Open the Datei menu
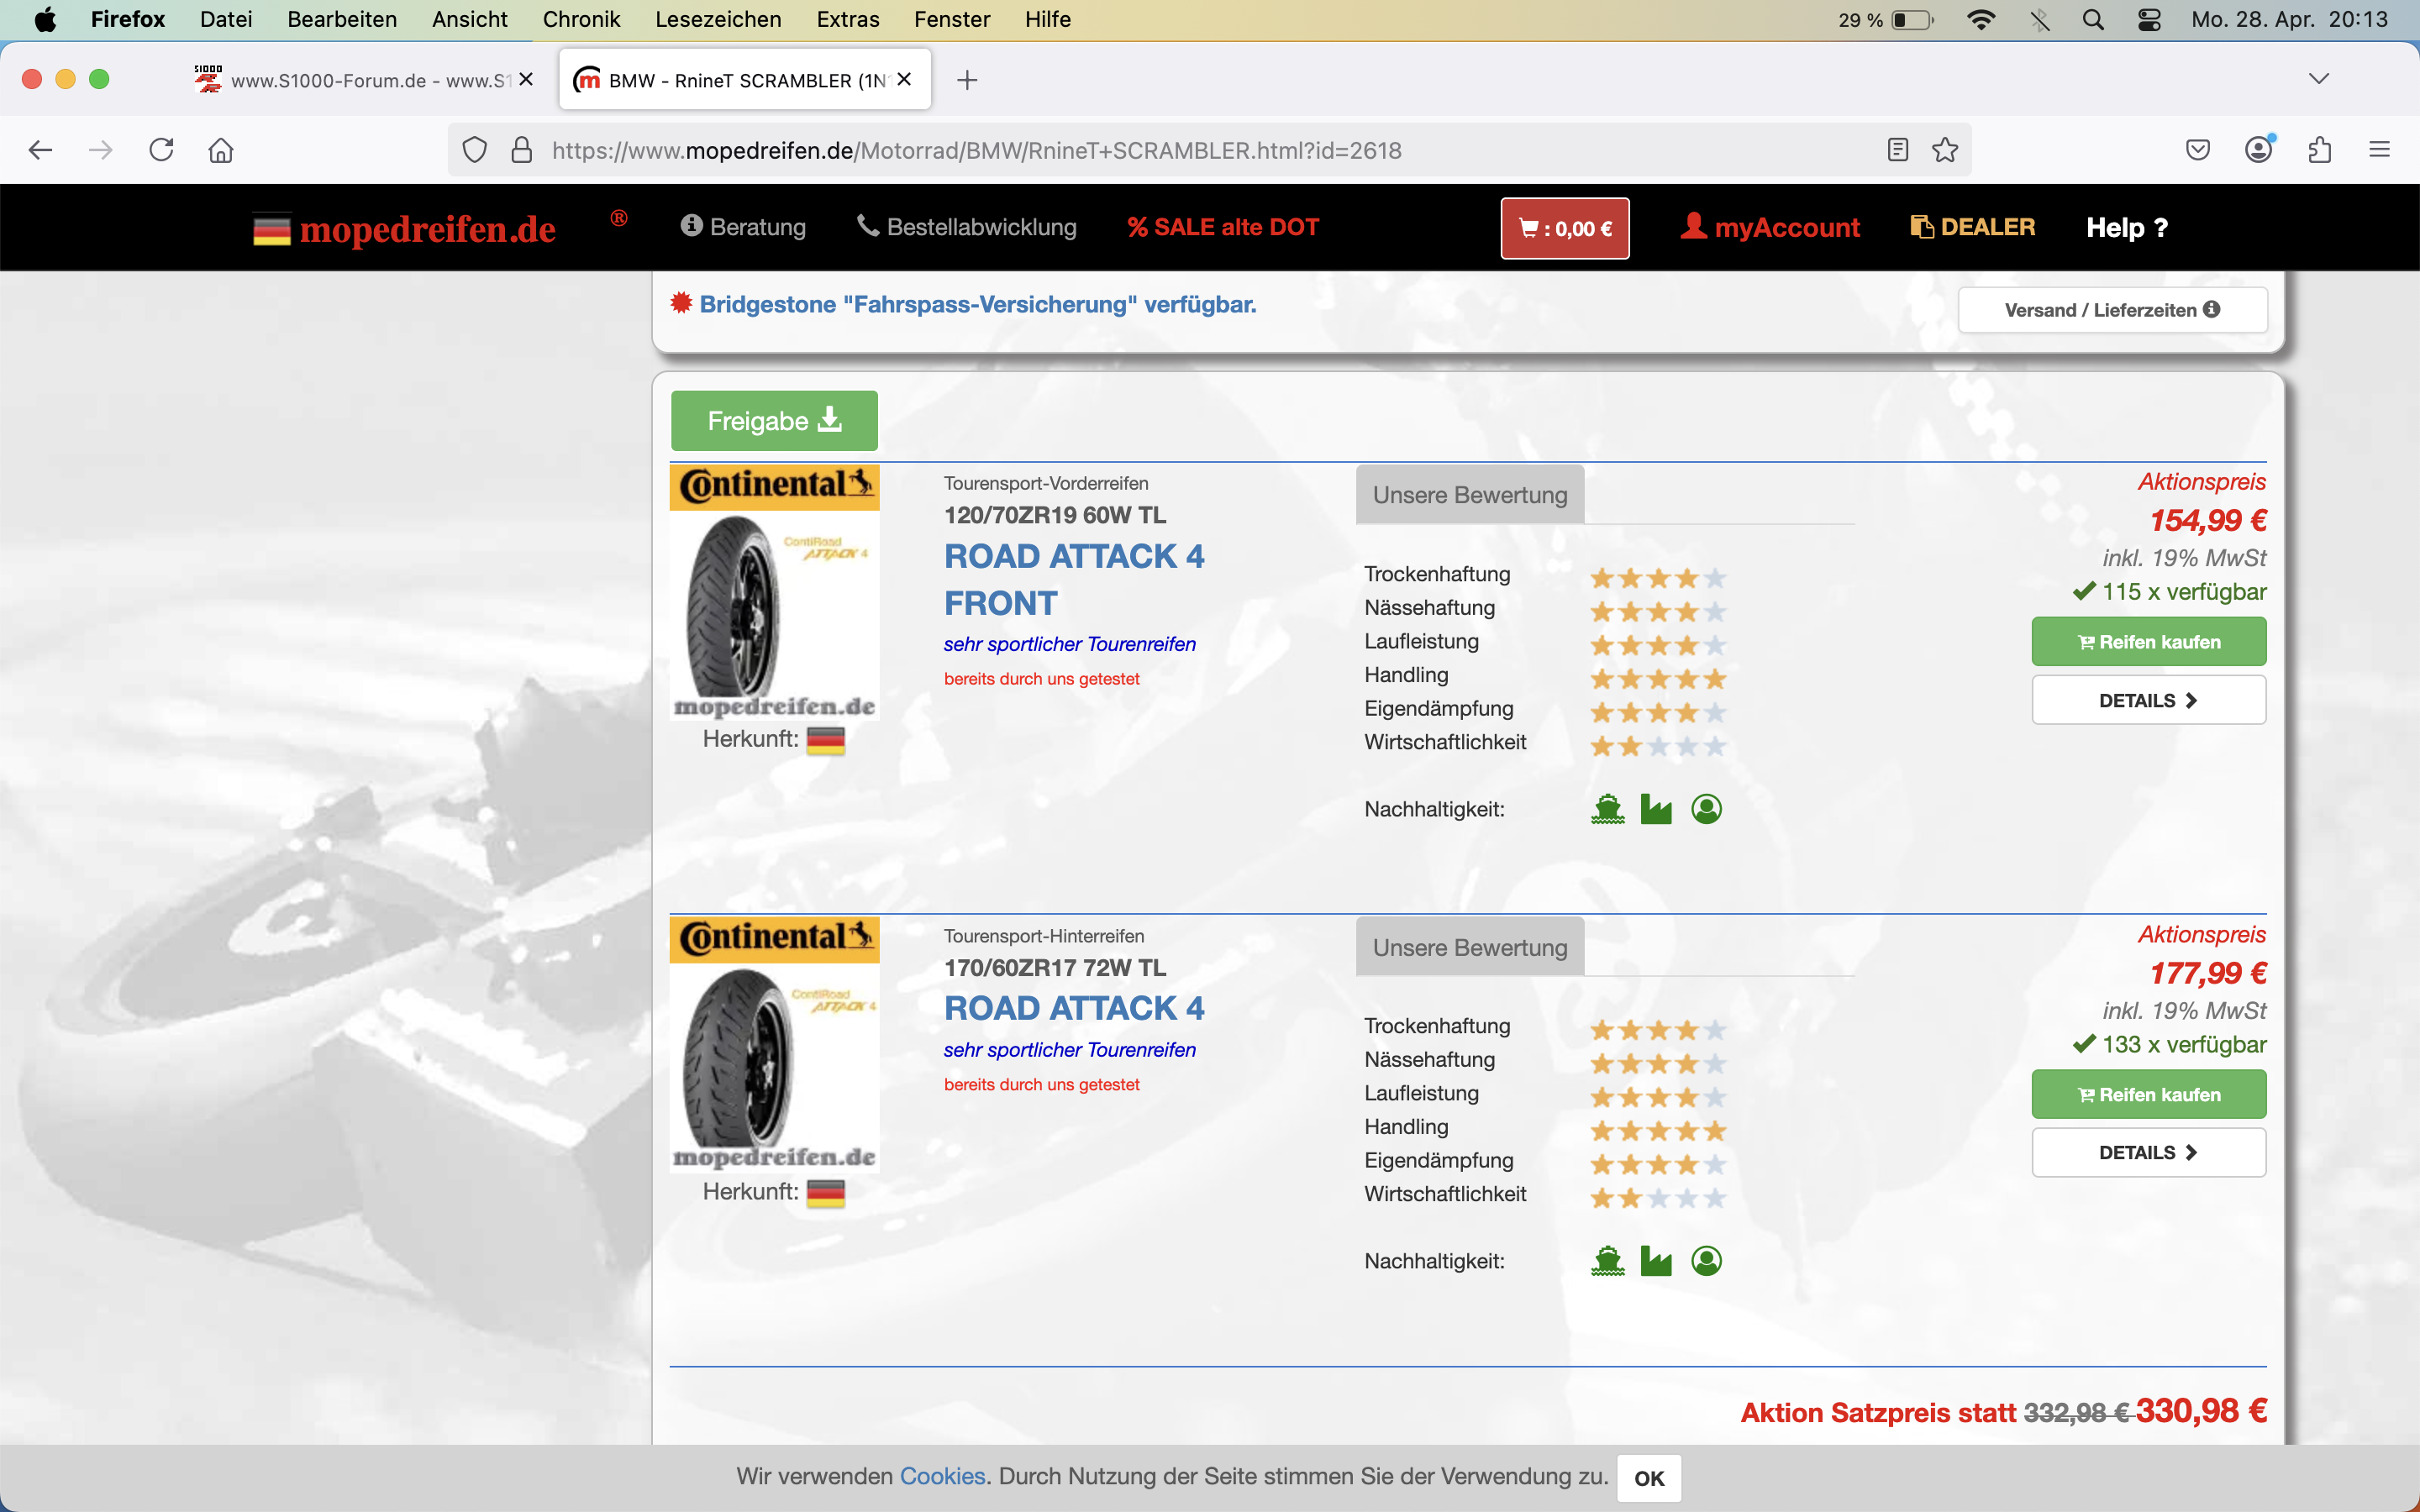 226,19
